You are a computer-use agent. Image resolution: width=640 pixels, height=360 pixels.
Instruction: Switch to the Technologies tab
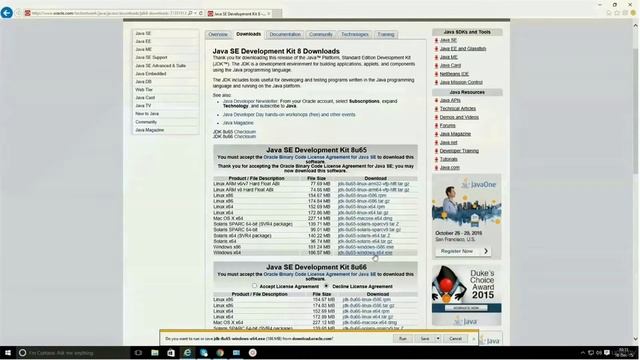[355, 34]
